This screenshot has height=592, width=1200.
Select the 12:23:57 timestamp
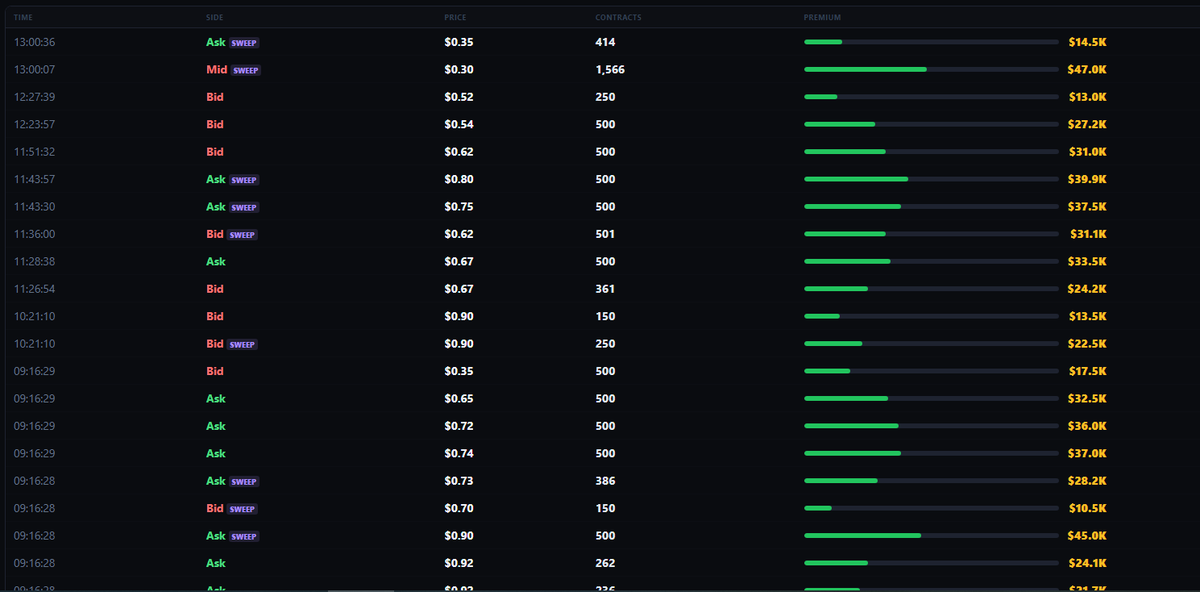pos(34,125)
